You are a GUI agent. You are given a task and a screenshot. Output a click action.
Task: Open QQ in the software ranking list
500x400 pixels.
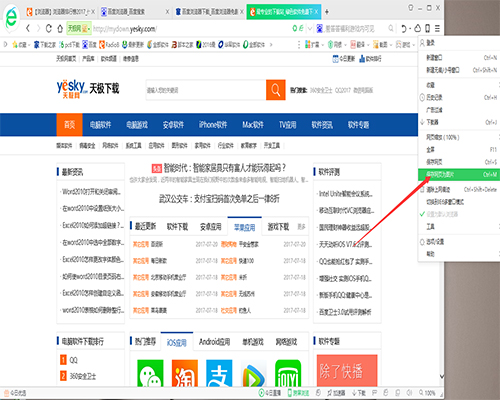click(x=74, y=360)
